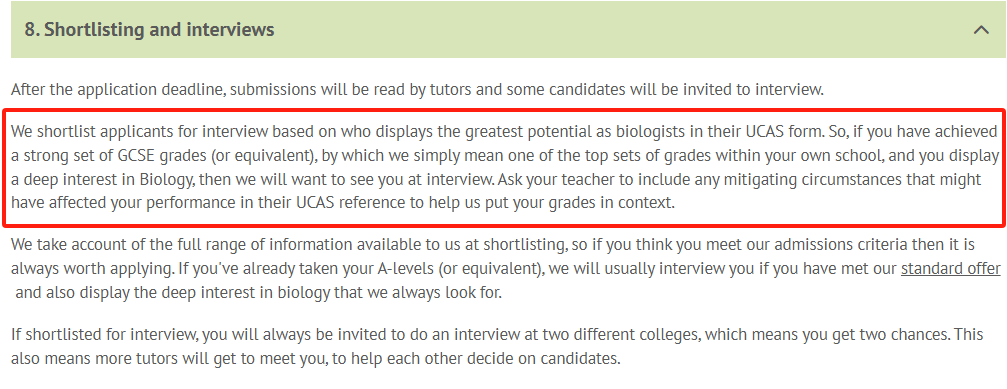Click the red-outlined shortlisting paragraph
The image size is (1007, 389).
[x=504, y=168]
